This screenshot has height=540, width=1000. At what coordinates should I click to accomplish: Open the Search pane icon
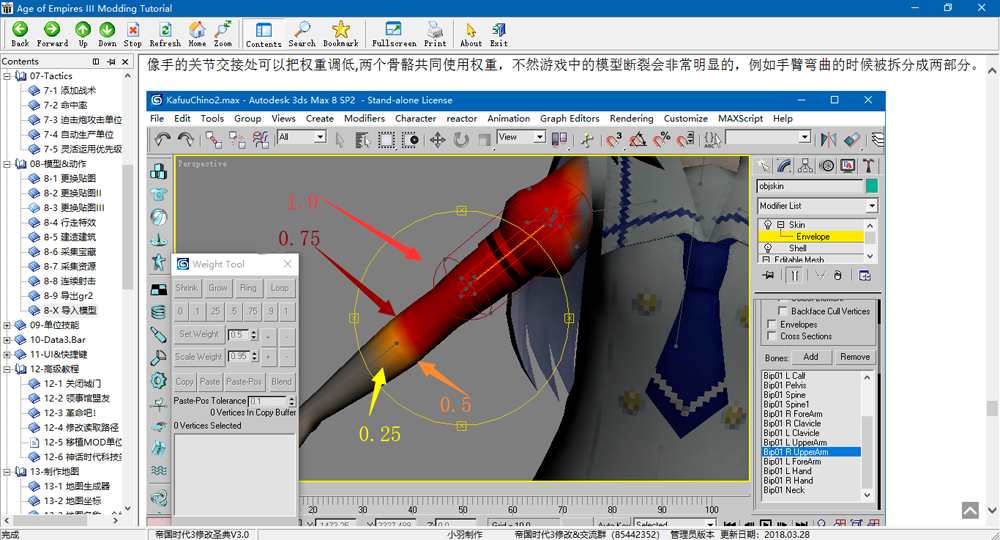click(302, 31)
